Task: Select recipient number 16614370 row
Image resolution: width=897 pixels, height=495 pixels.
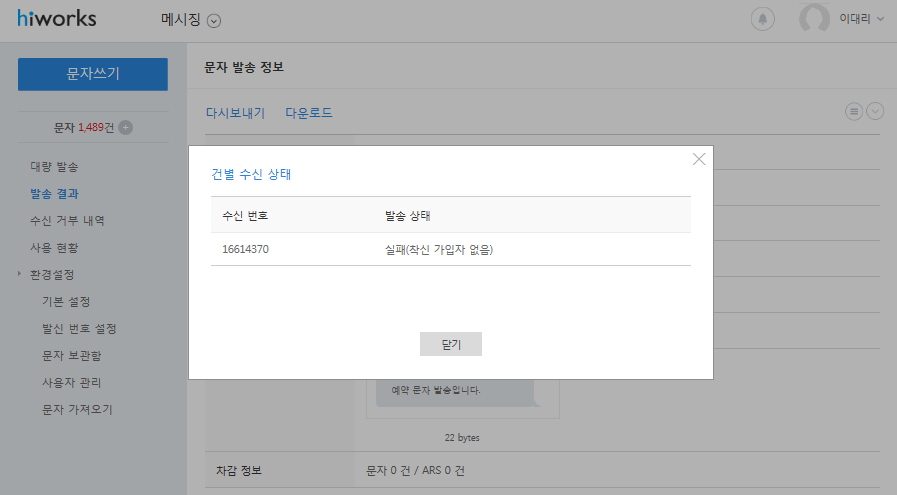Action: pyautogui.click(x=451, y=249)
